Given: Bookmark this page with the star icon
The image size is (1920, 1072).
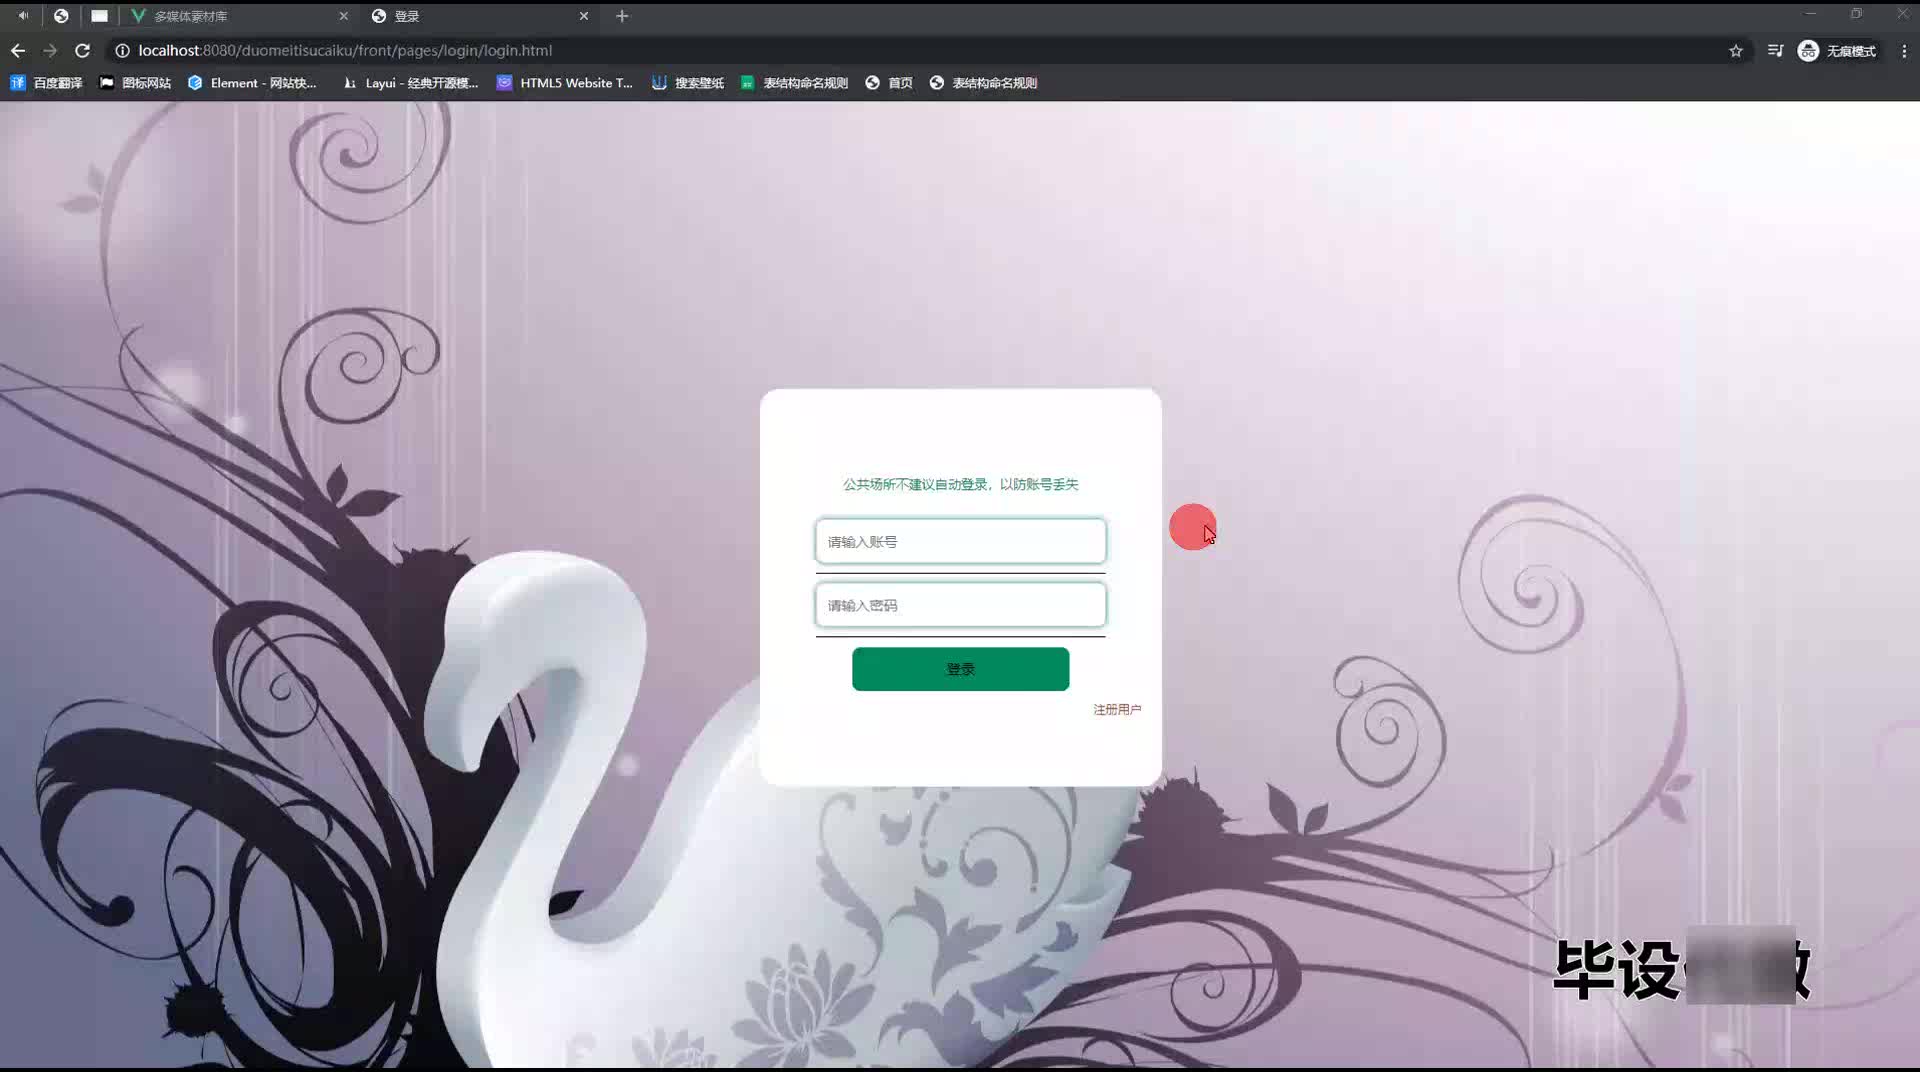Looking at the screenshot, I should tap(1736, 50).
